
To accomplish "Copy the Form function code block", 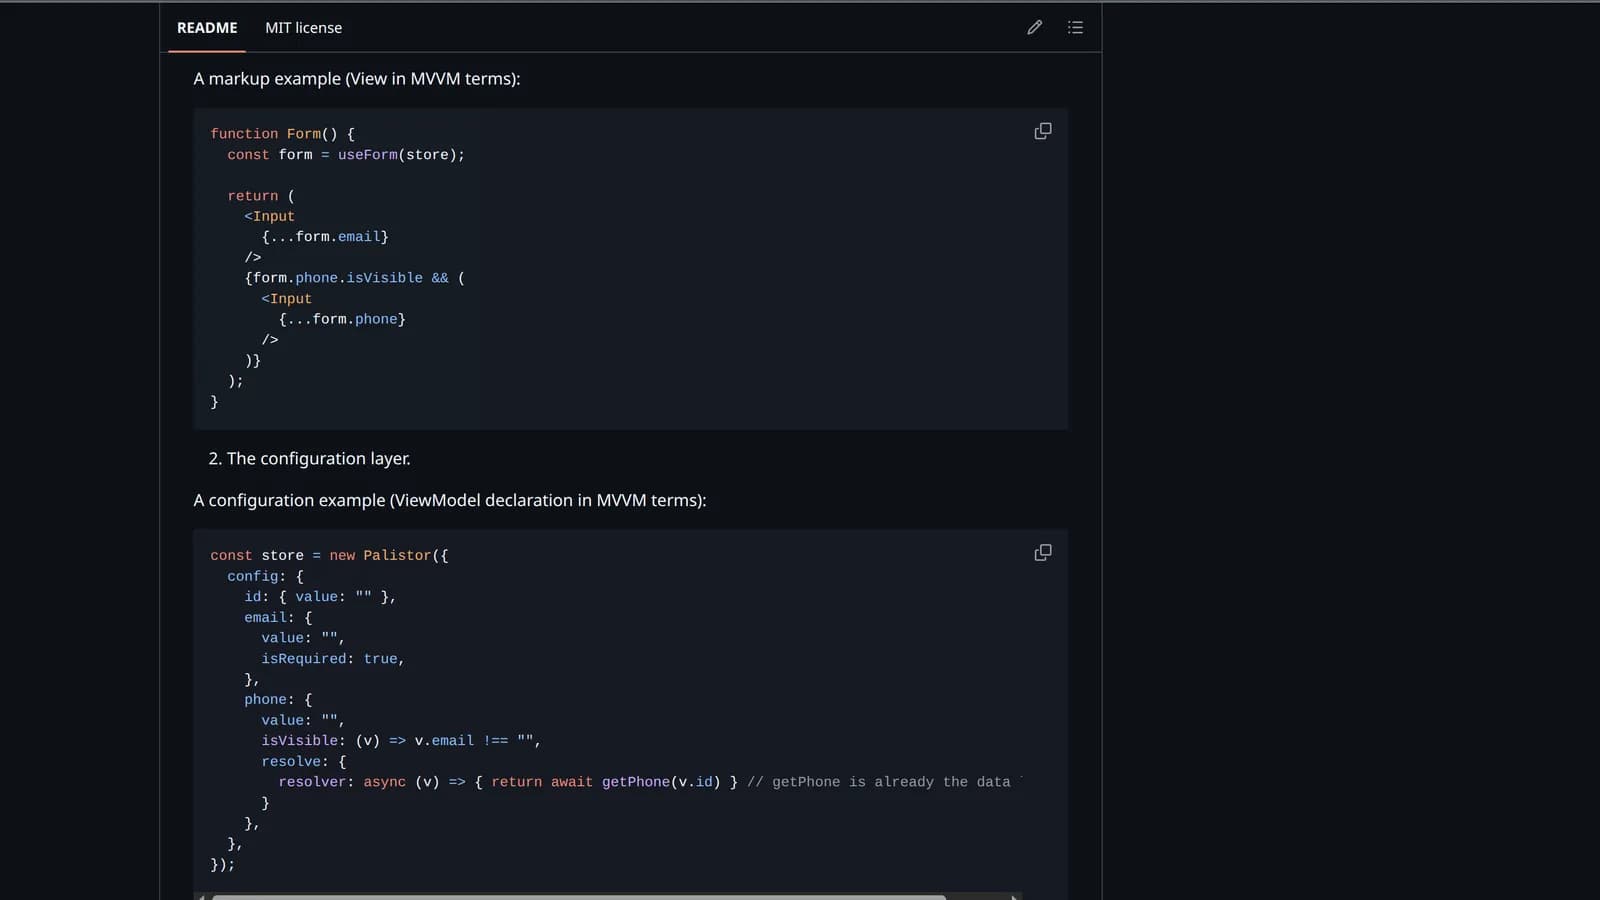I will point(1042,131).
